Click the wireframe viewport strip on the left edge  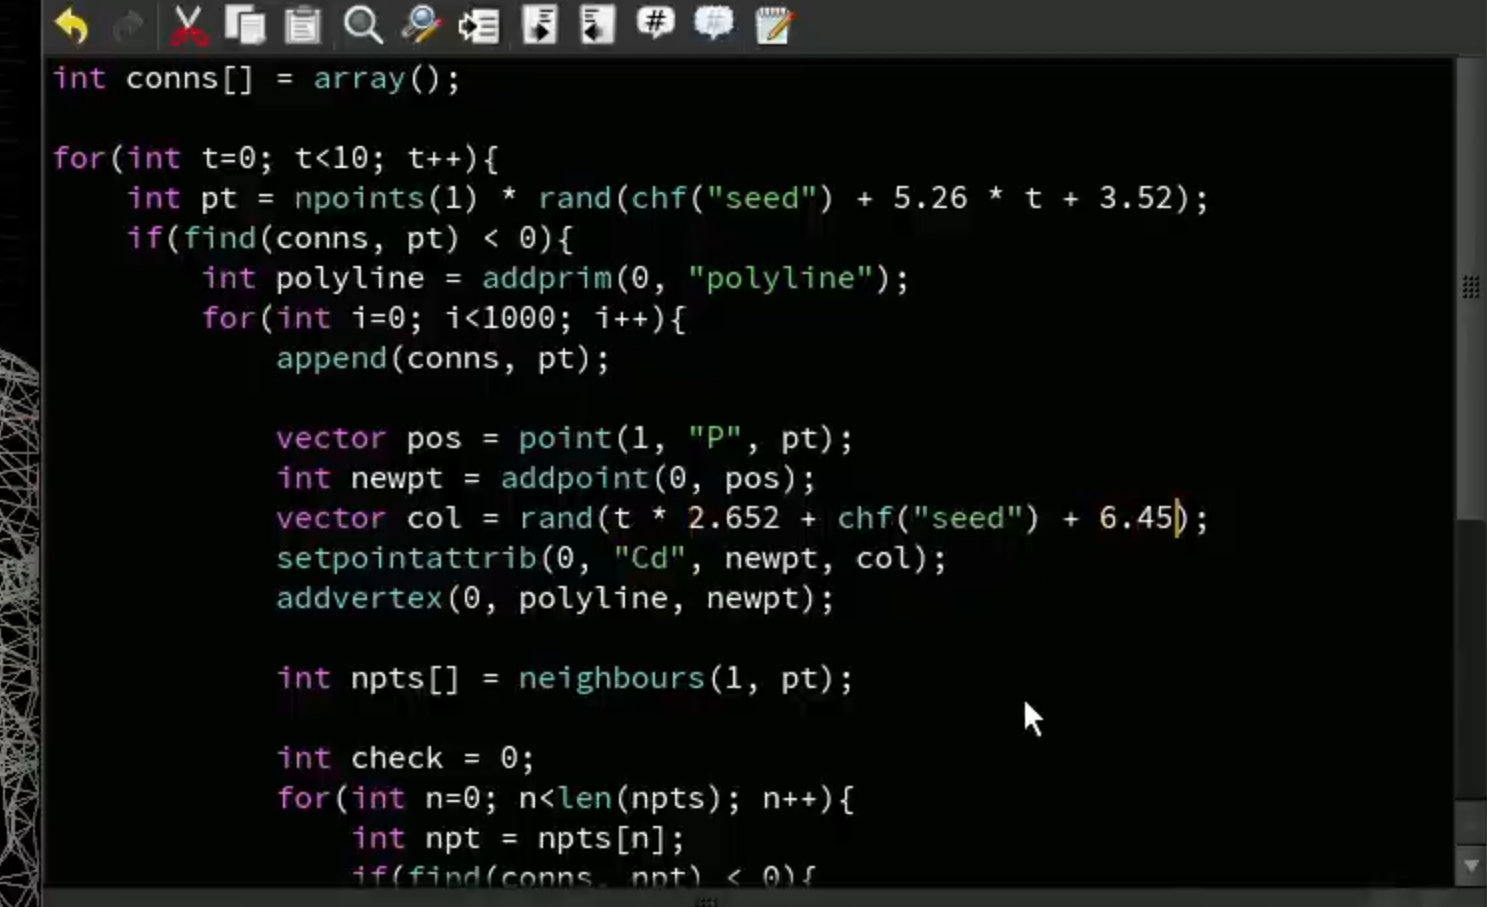(20, 620)
